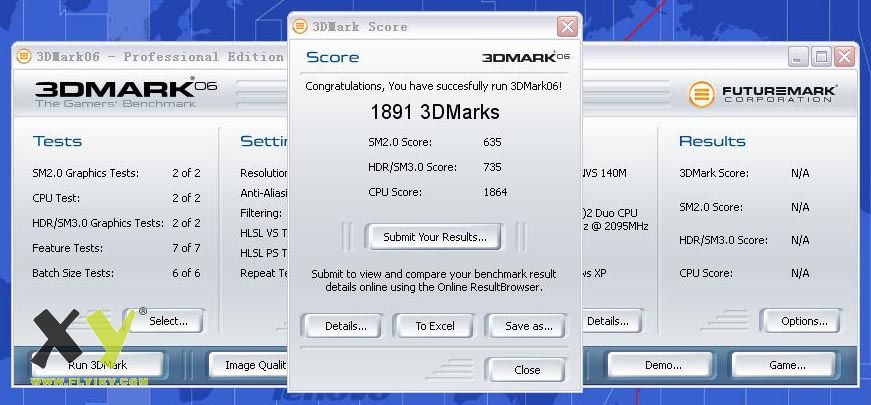Open System Details button in main window

613,321
